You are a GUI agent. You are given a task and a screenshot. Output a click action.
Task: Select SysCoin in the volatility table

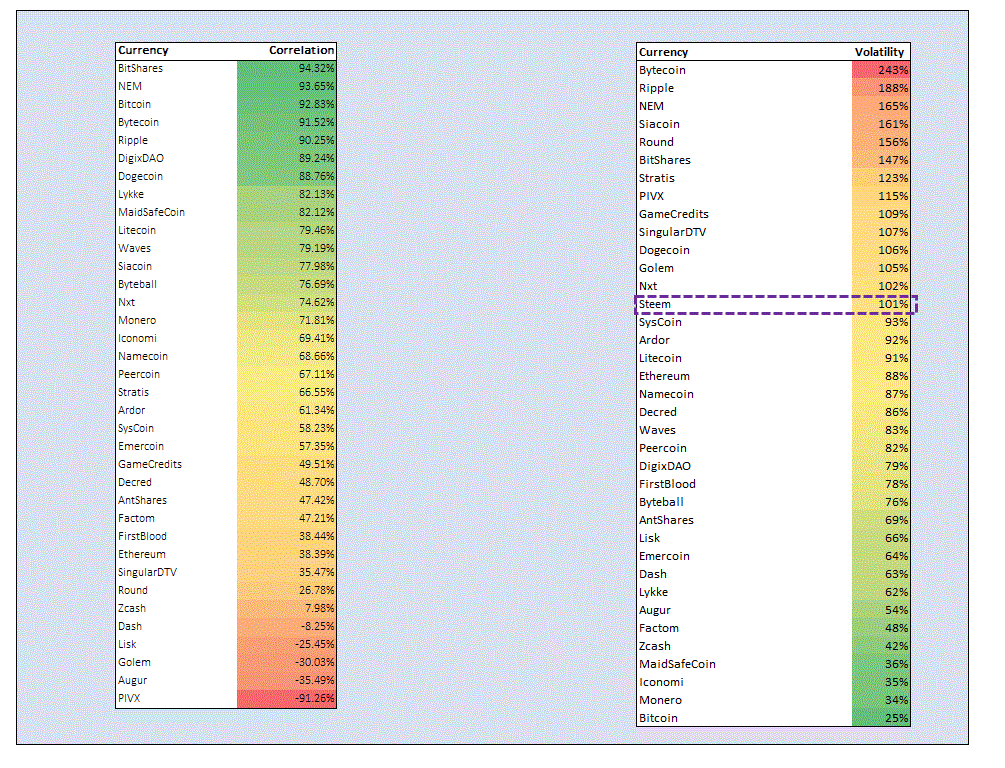[660, 322]
